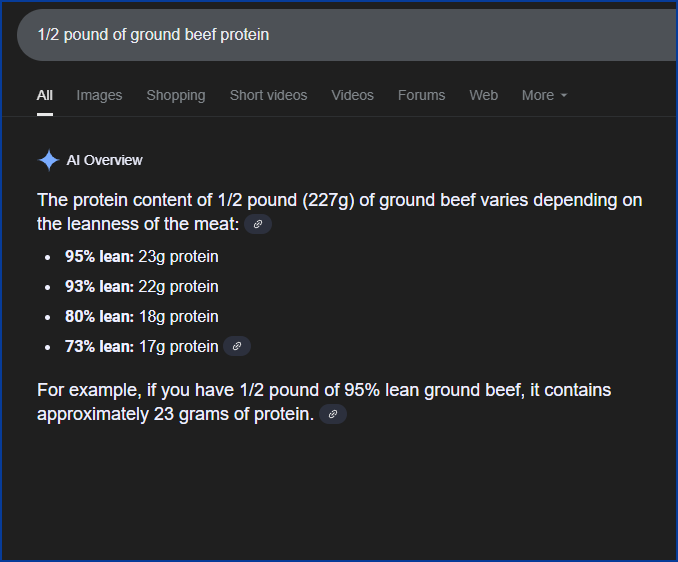The image size is (678, 562).
Task: Select the Web results tab
Action: (483, 95)
